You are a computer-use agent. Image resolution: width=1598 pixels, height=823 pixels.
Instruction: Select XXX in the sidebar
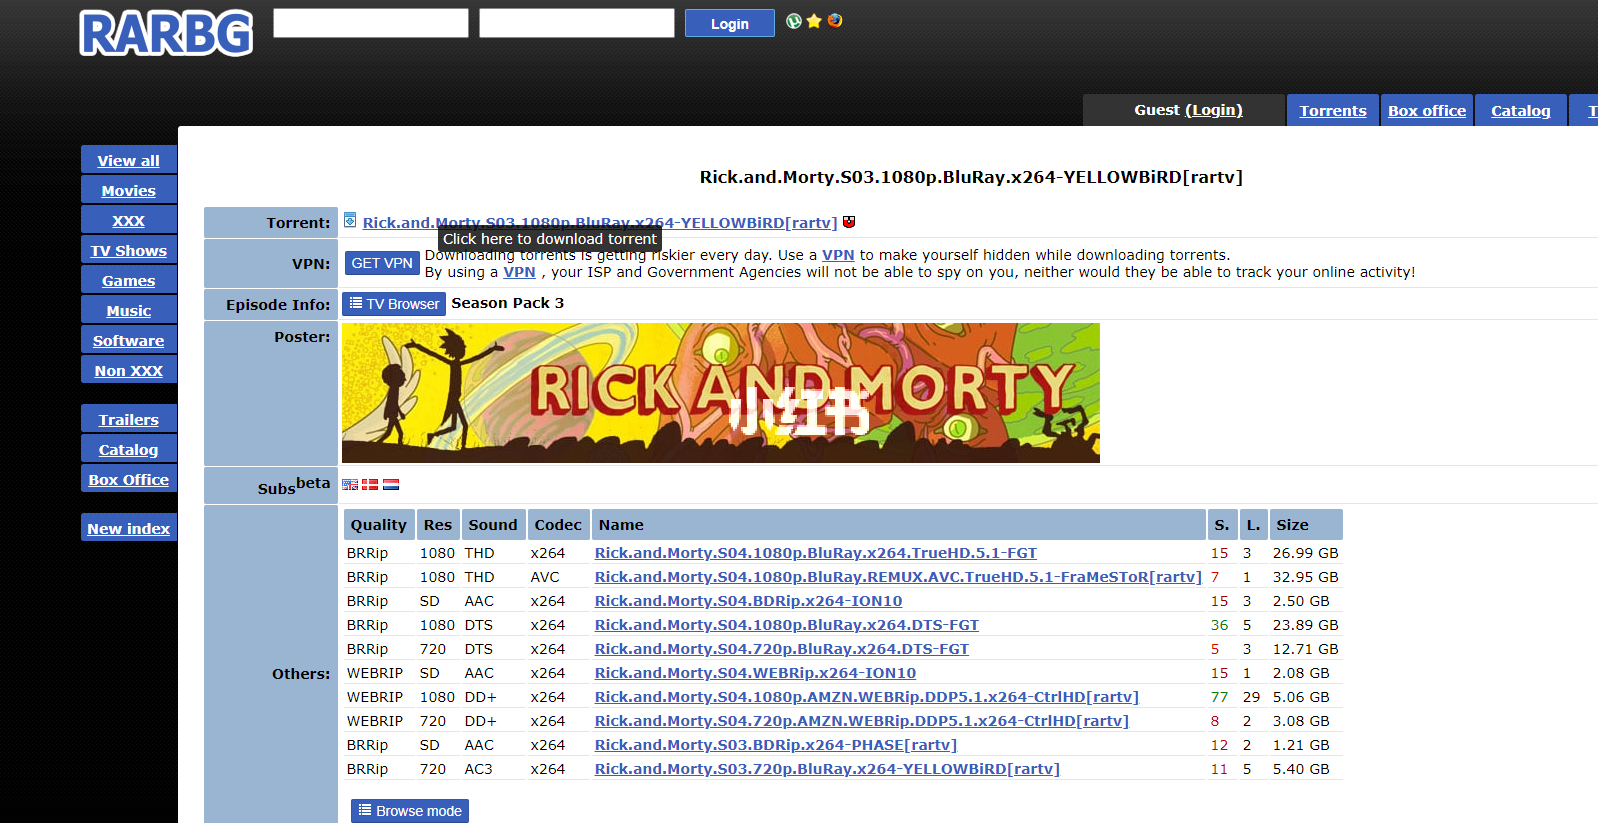click(x=129, y=220)
